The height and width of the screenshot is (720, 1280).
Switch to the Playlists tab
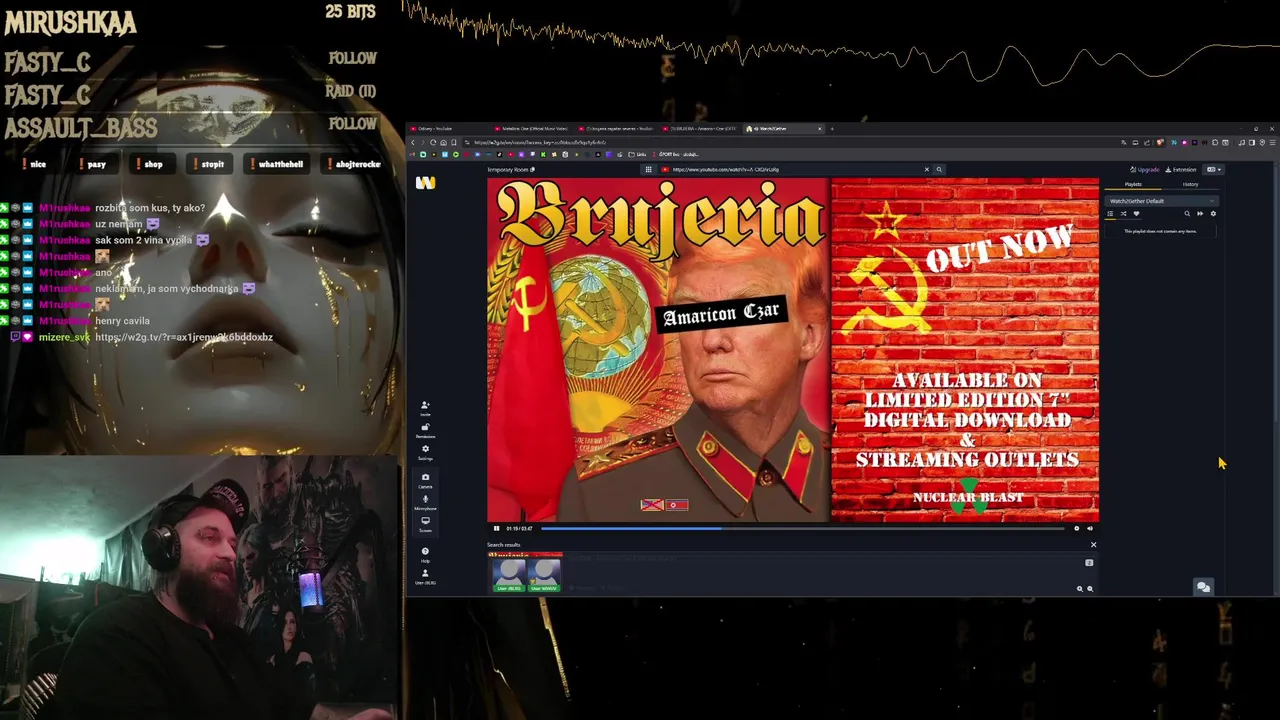pyautogui.click(x=1133, y=184)
